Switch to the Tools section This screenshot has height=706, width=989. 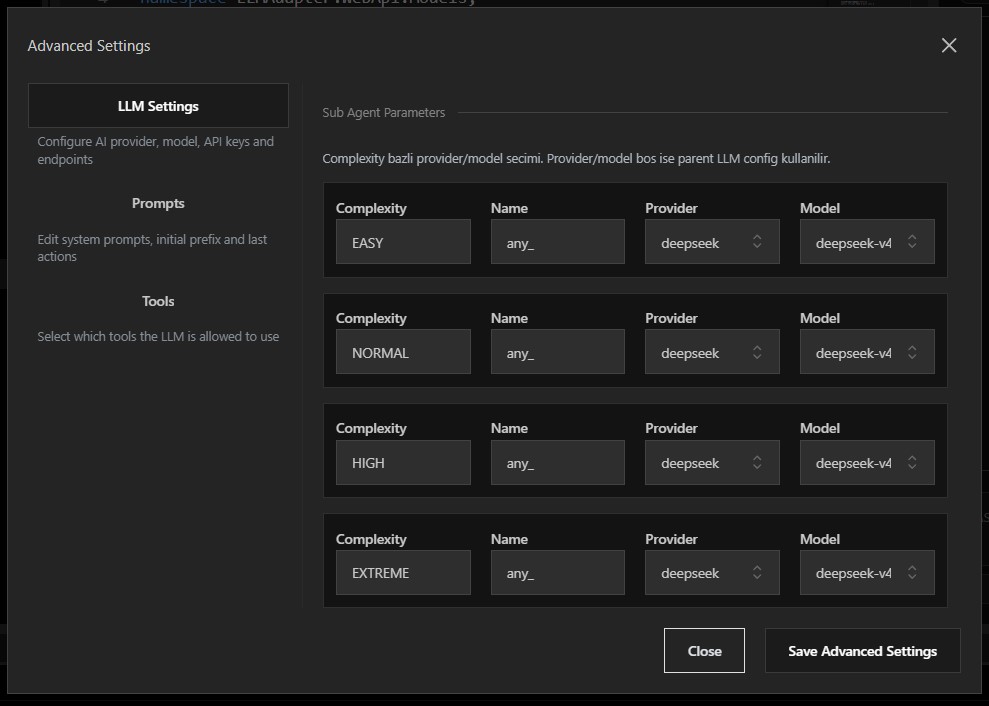click(158, 301)
